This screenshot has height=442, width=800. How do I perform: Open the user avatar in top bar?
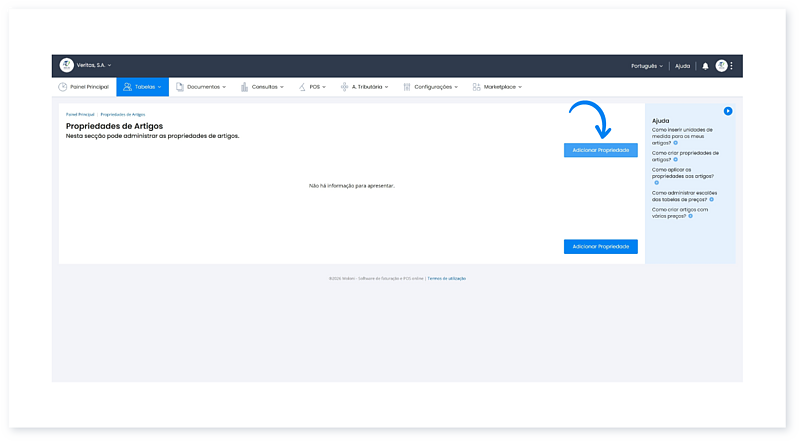721,66
